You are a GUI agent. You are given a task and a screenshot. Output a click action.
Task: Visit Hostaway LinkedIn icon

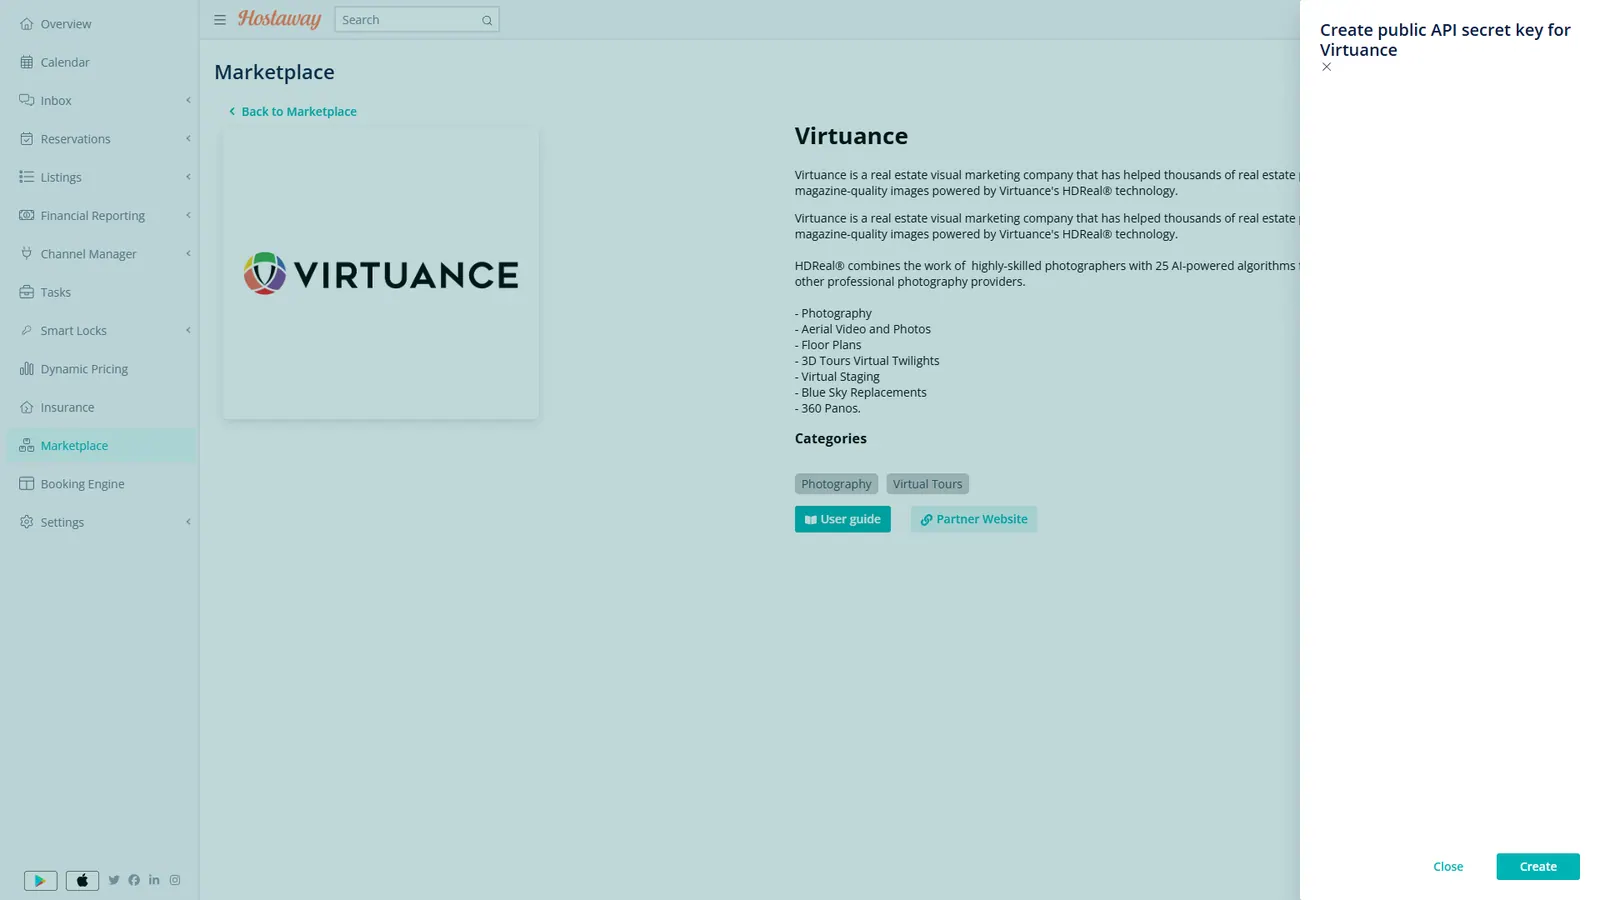coord(154,880)
